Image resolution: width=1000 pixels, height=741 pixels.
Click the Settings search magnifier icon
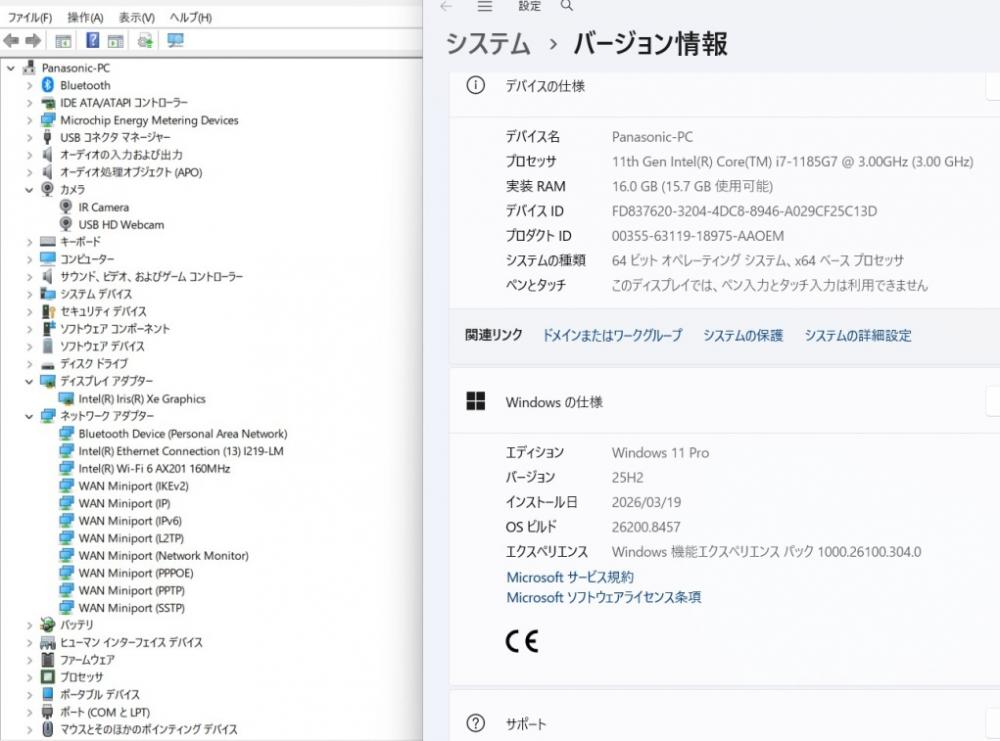click(x=566, y=6)
